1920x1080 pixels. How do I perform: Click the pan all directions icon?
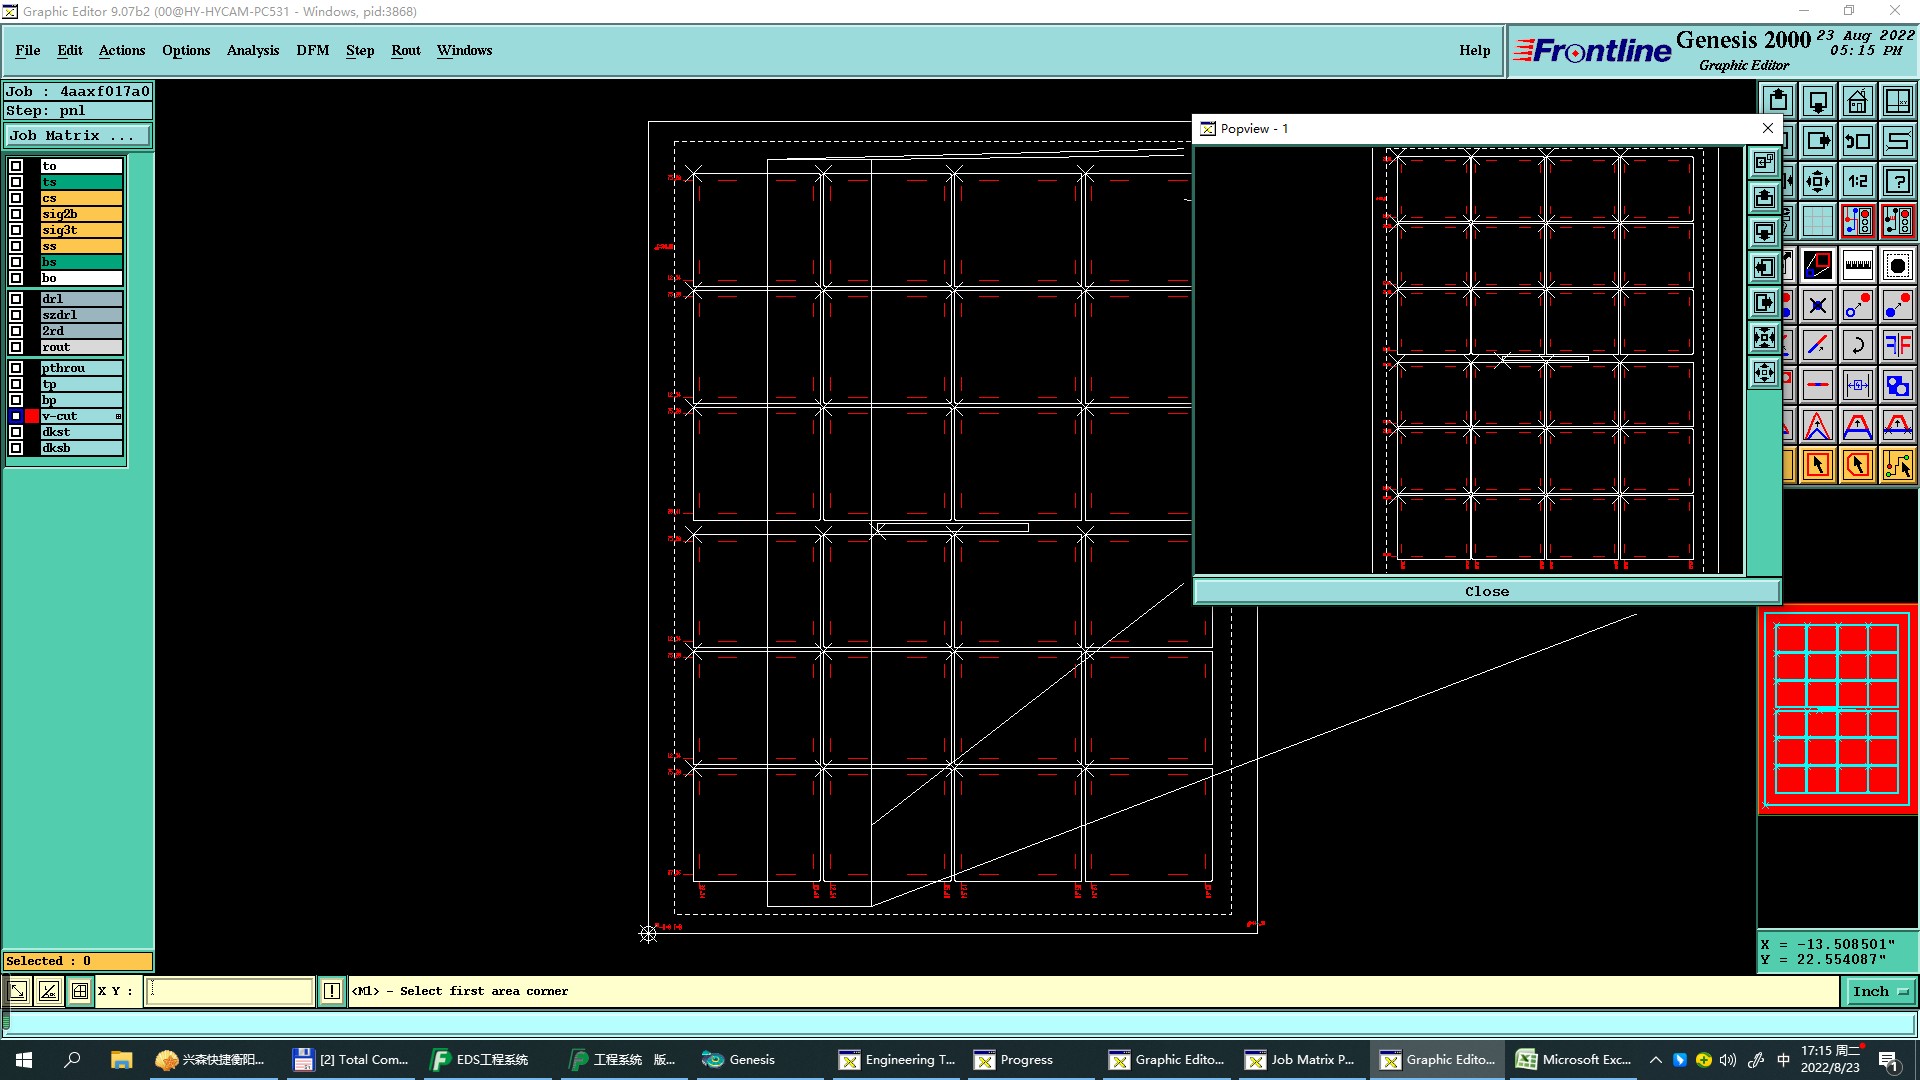coord(1817,181)
